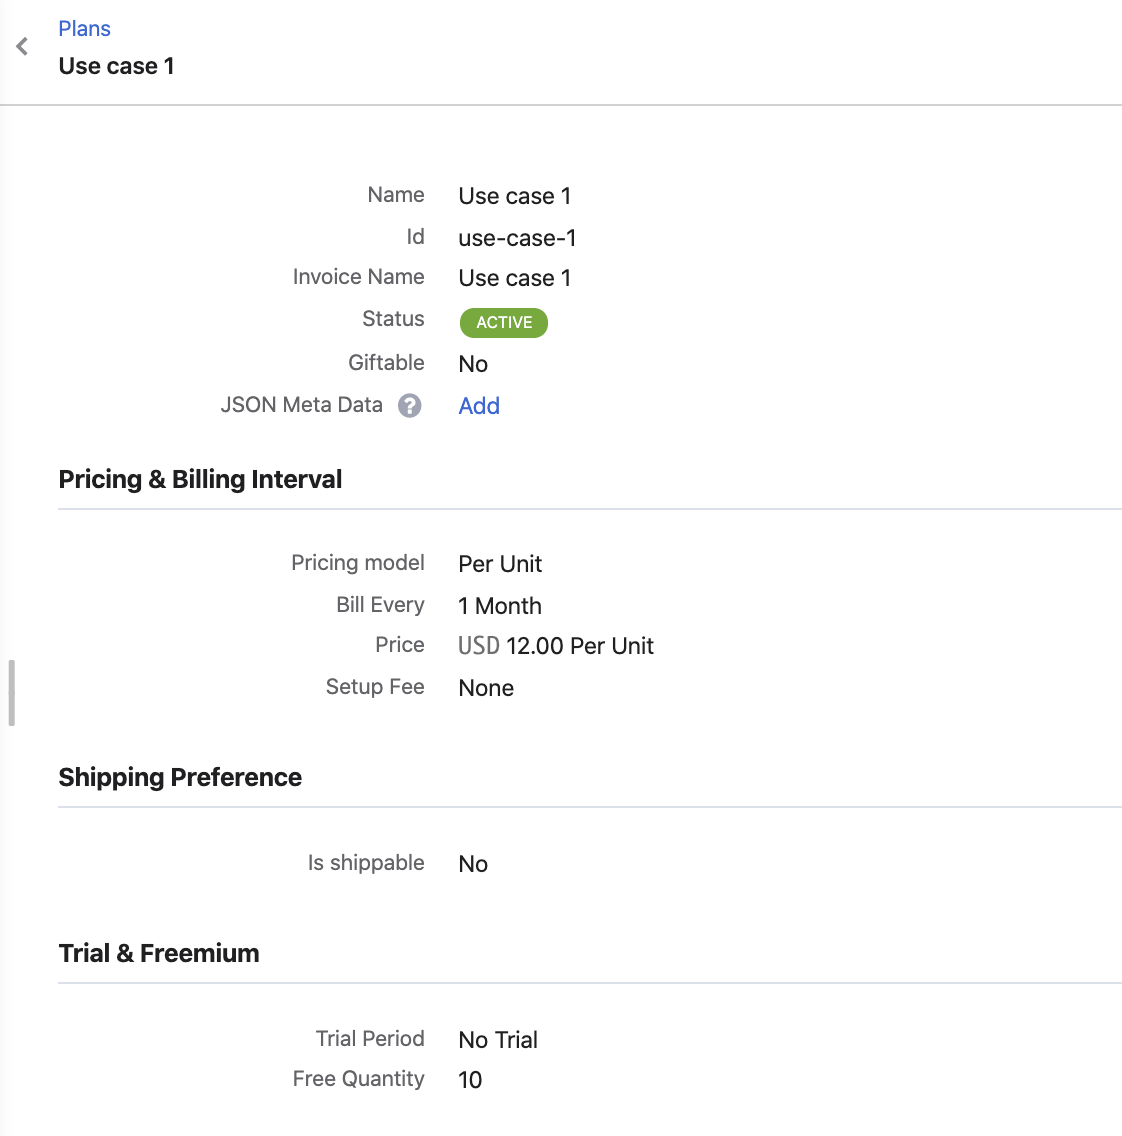Click the Pricing & Billing Interval heading
The width and height of the screenshot is (1122, 1136).
[x=200, y=480]
